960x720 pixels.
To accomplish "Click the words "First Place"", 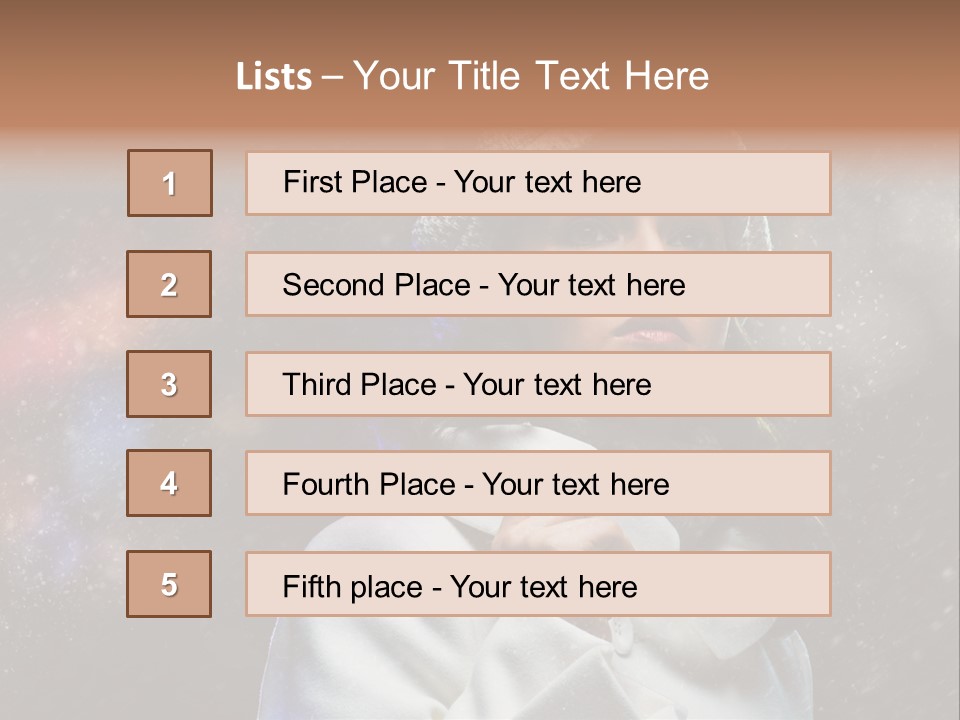I will click(357, 182).
